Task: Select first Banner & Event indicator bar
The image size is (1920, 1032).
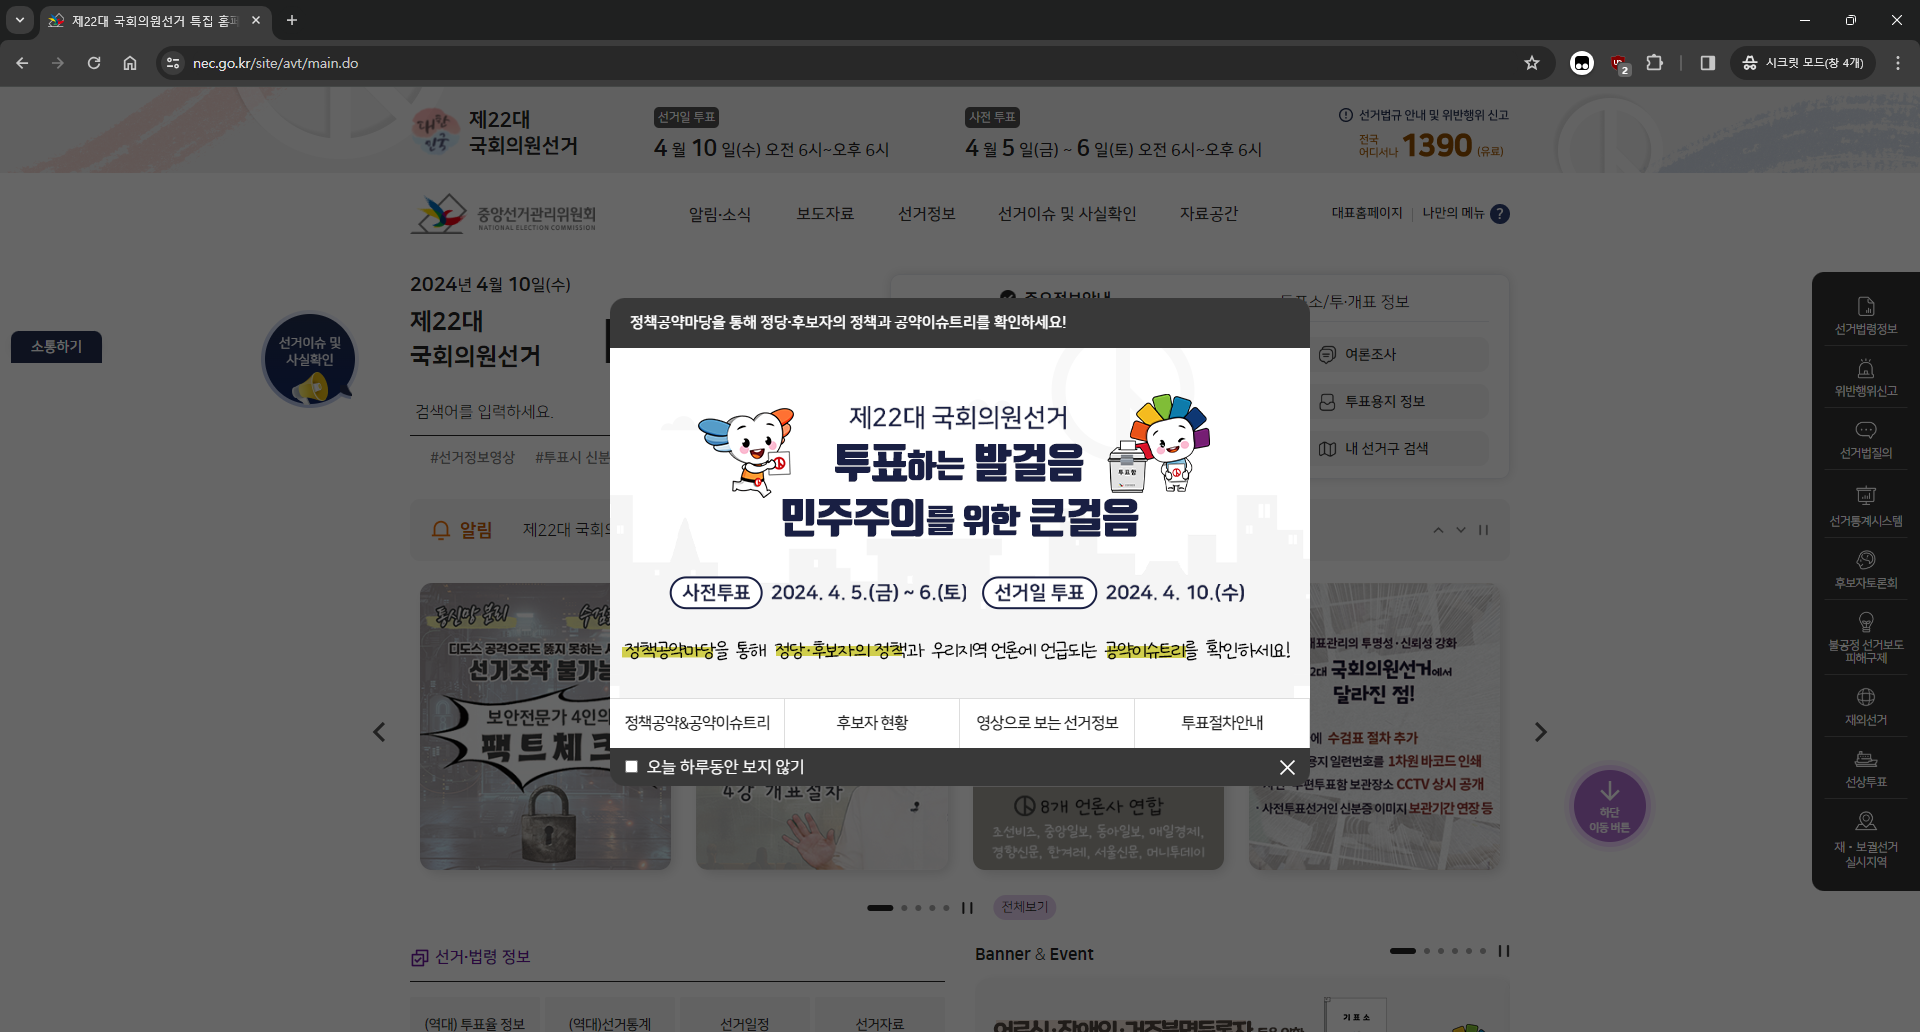Action: pyautogui.click(x=1402, y=951)
